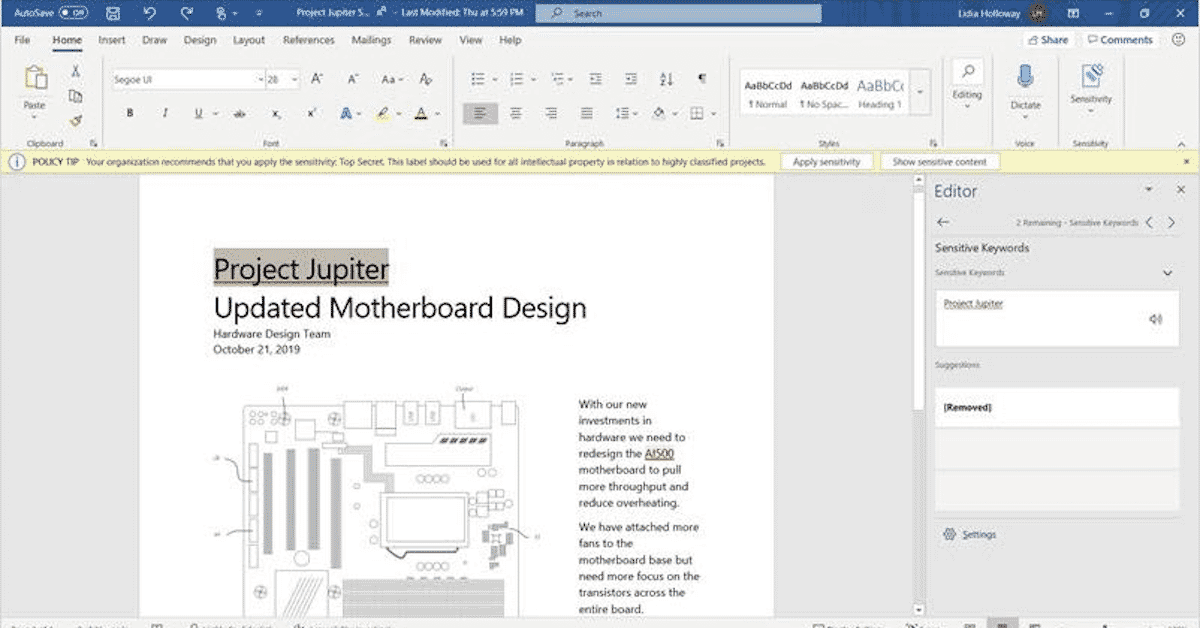Toggle Italic formatting
Screen dimensions: 1200x628
point(165,114)
